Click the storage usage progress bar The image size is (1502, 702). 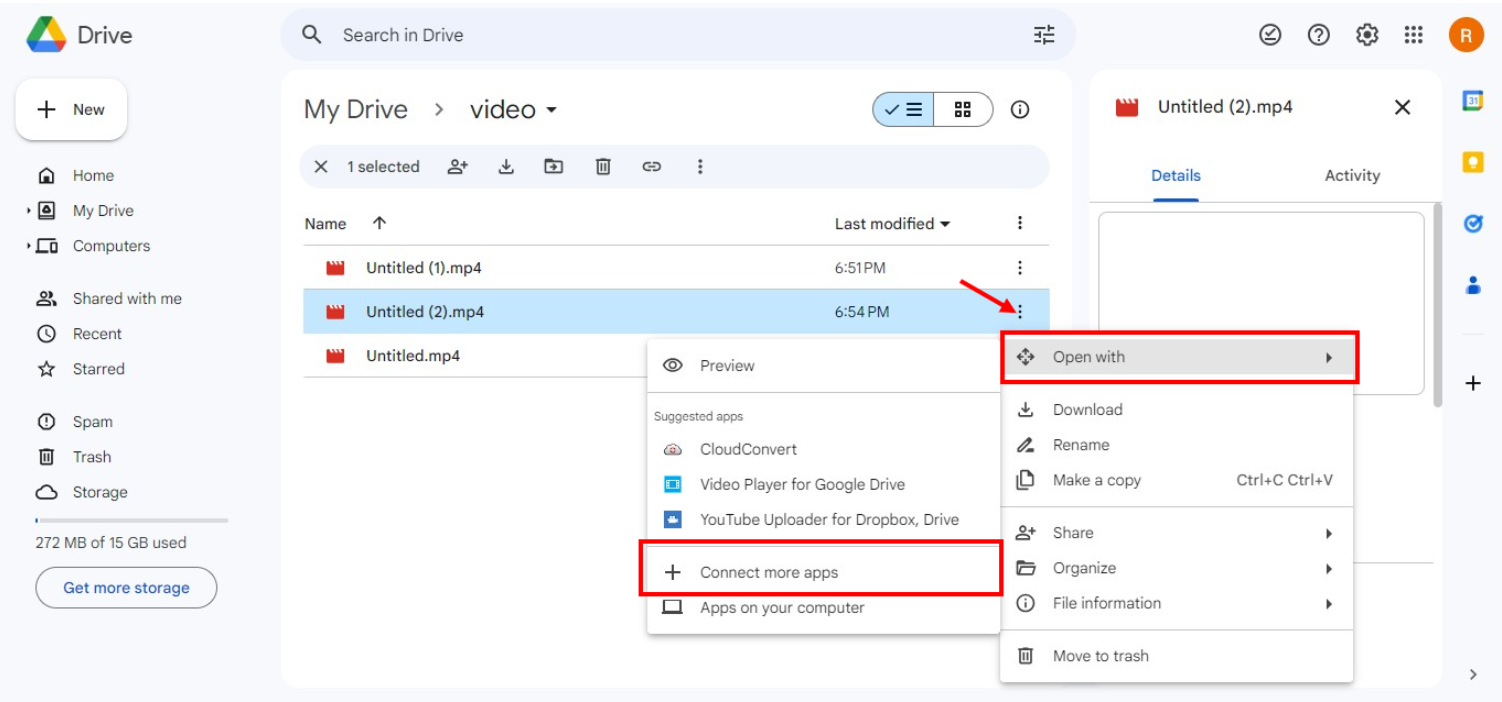[x=132, y=520]
